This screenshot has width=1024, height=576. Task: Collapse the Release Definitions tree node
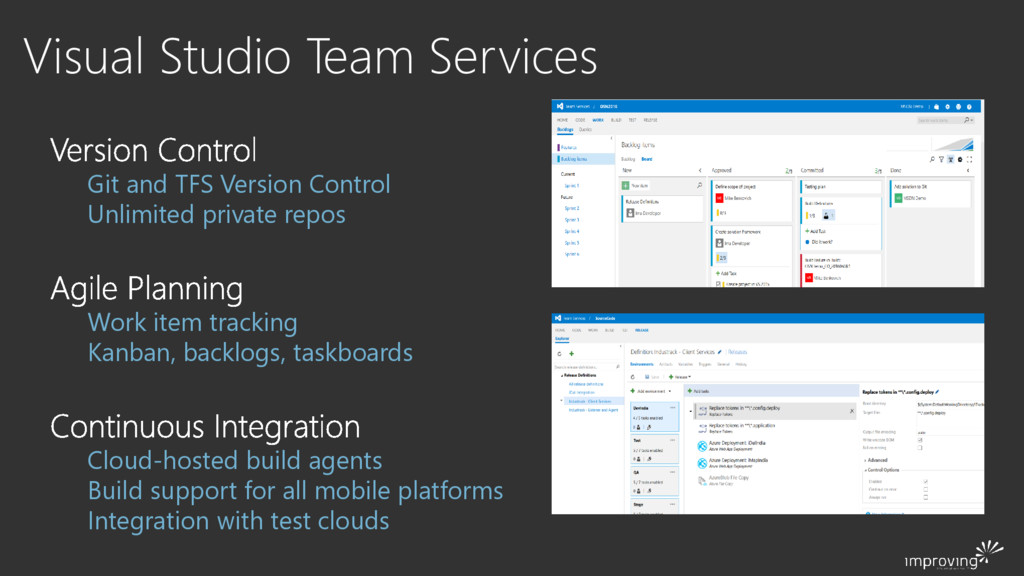(x=562, y=376)
